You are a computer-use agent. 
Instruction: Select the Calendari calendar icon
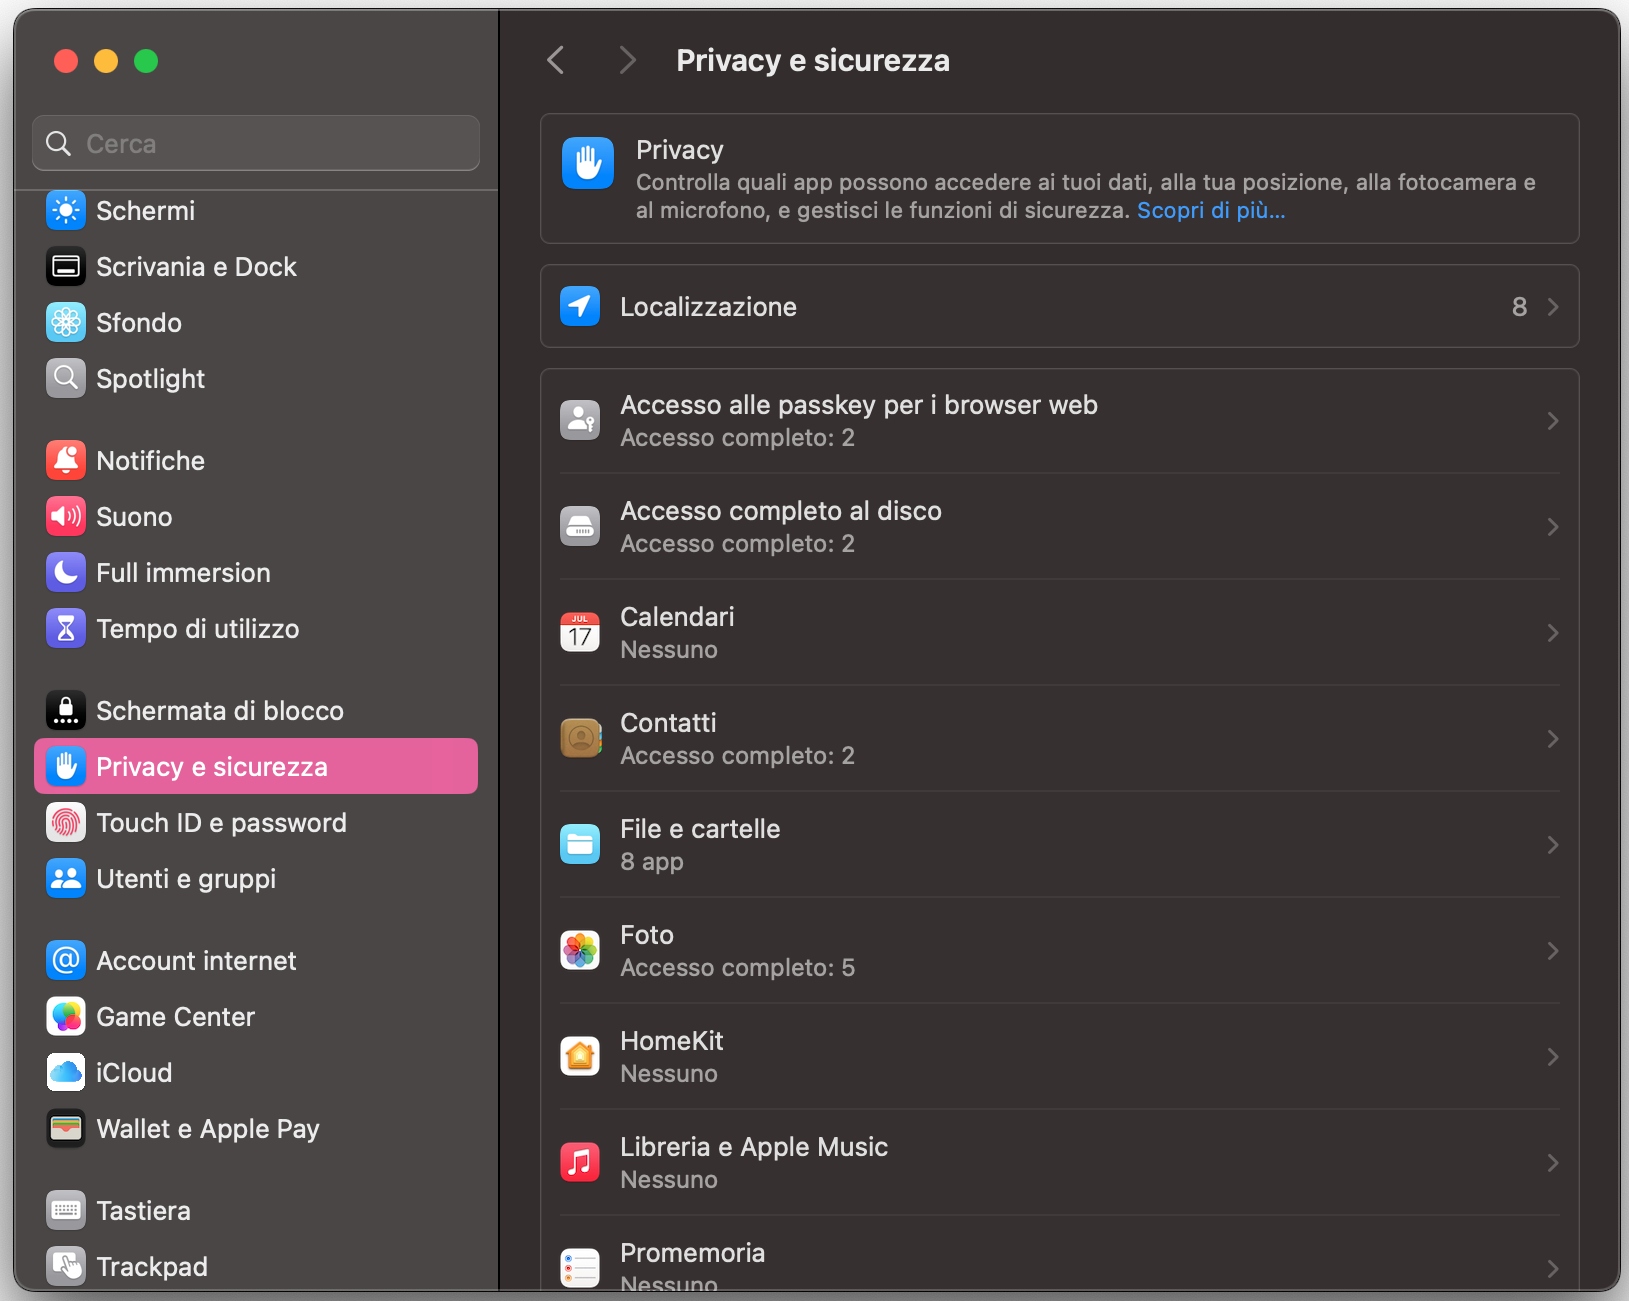[580, 632]
